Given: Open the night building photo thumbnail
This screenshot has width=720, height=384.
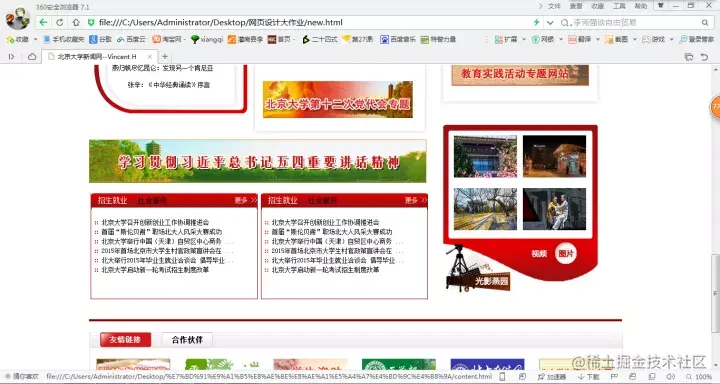Looking at the screenshot, I should 554,156.
